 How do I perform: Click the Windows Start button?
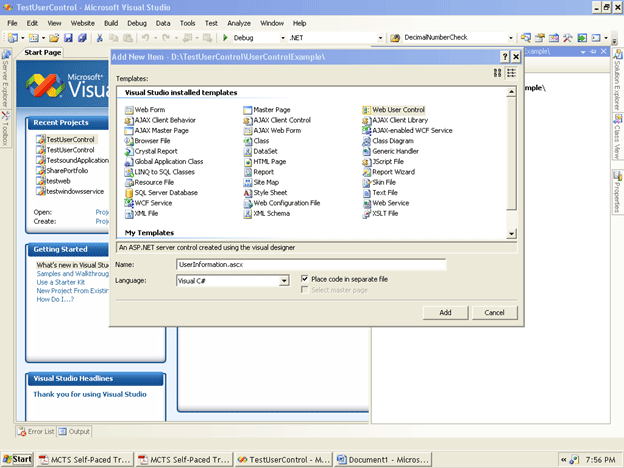click(17, 460)
